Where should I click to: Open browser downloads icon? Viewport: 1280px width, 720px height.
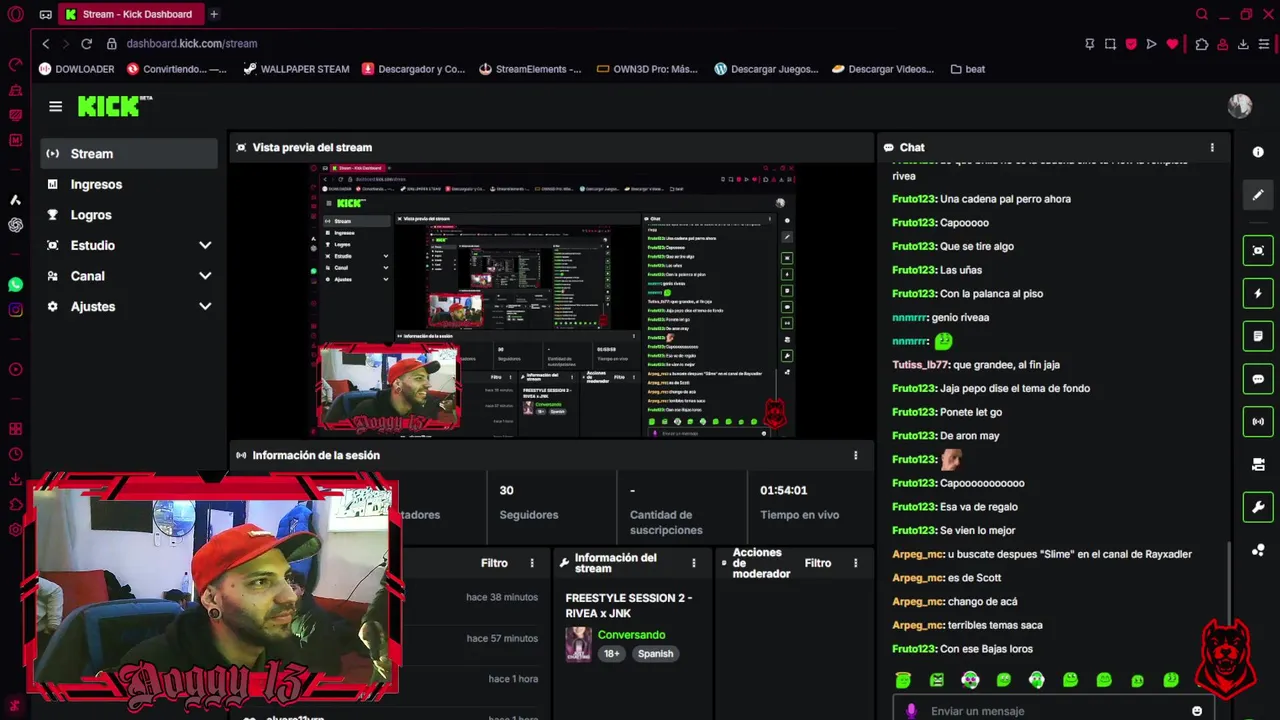click(x=1243, y=44)
